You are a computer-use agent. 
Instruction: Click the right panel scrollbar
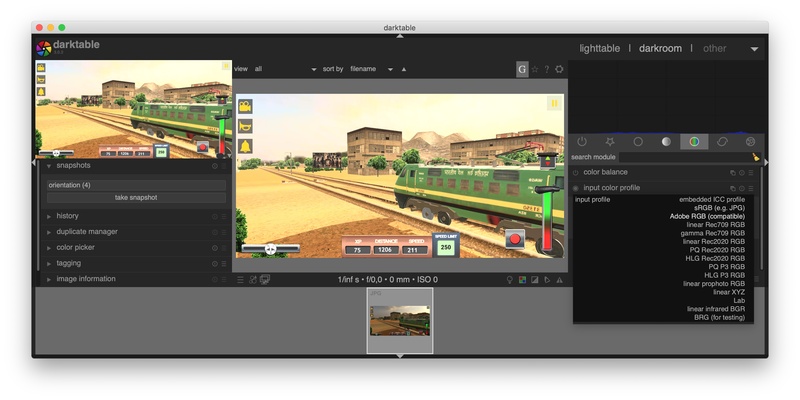tap(761, 219)
